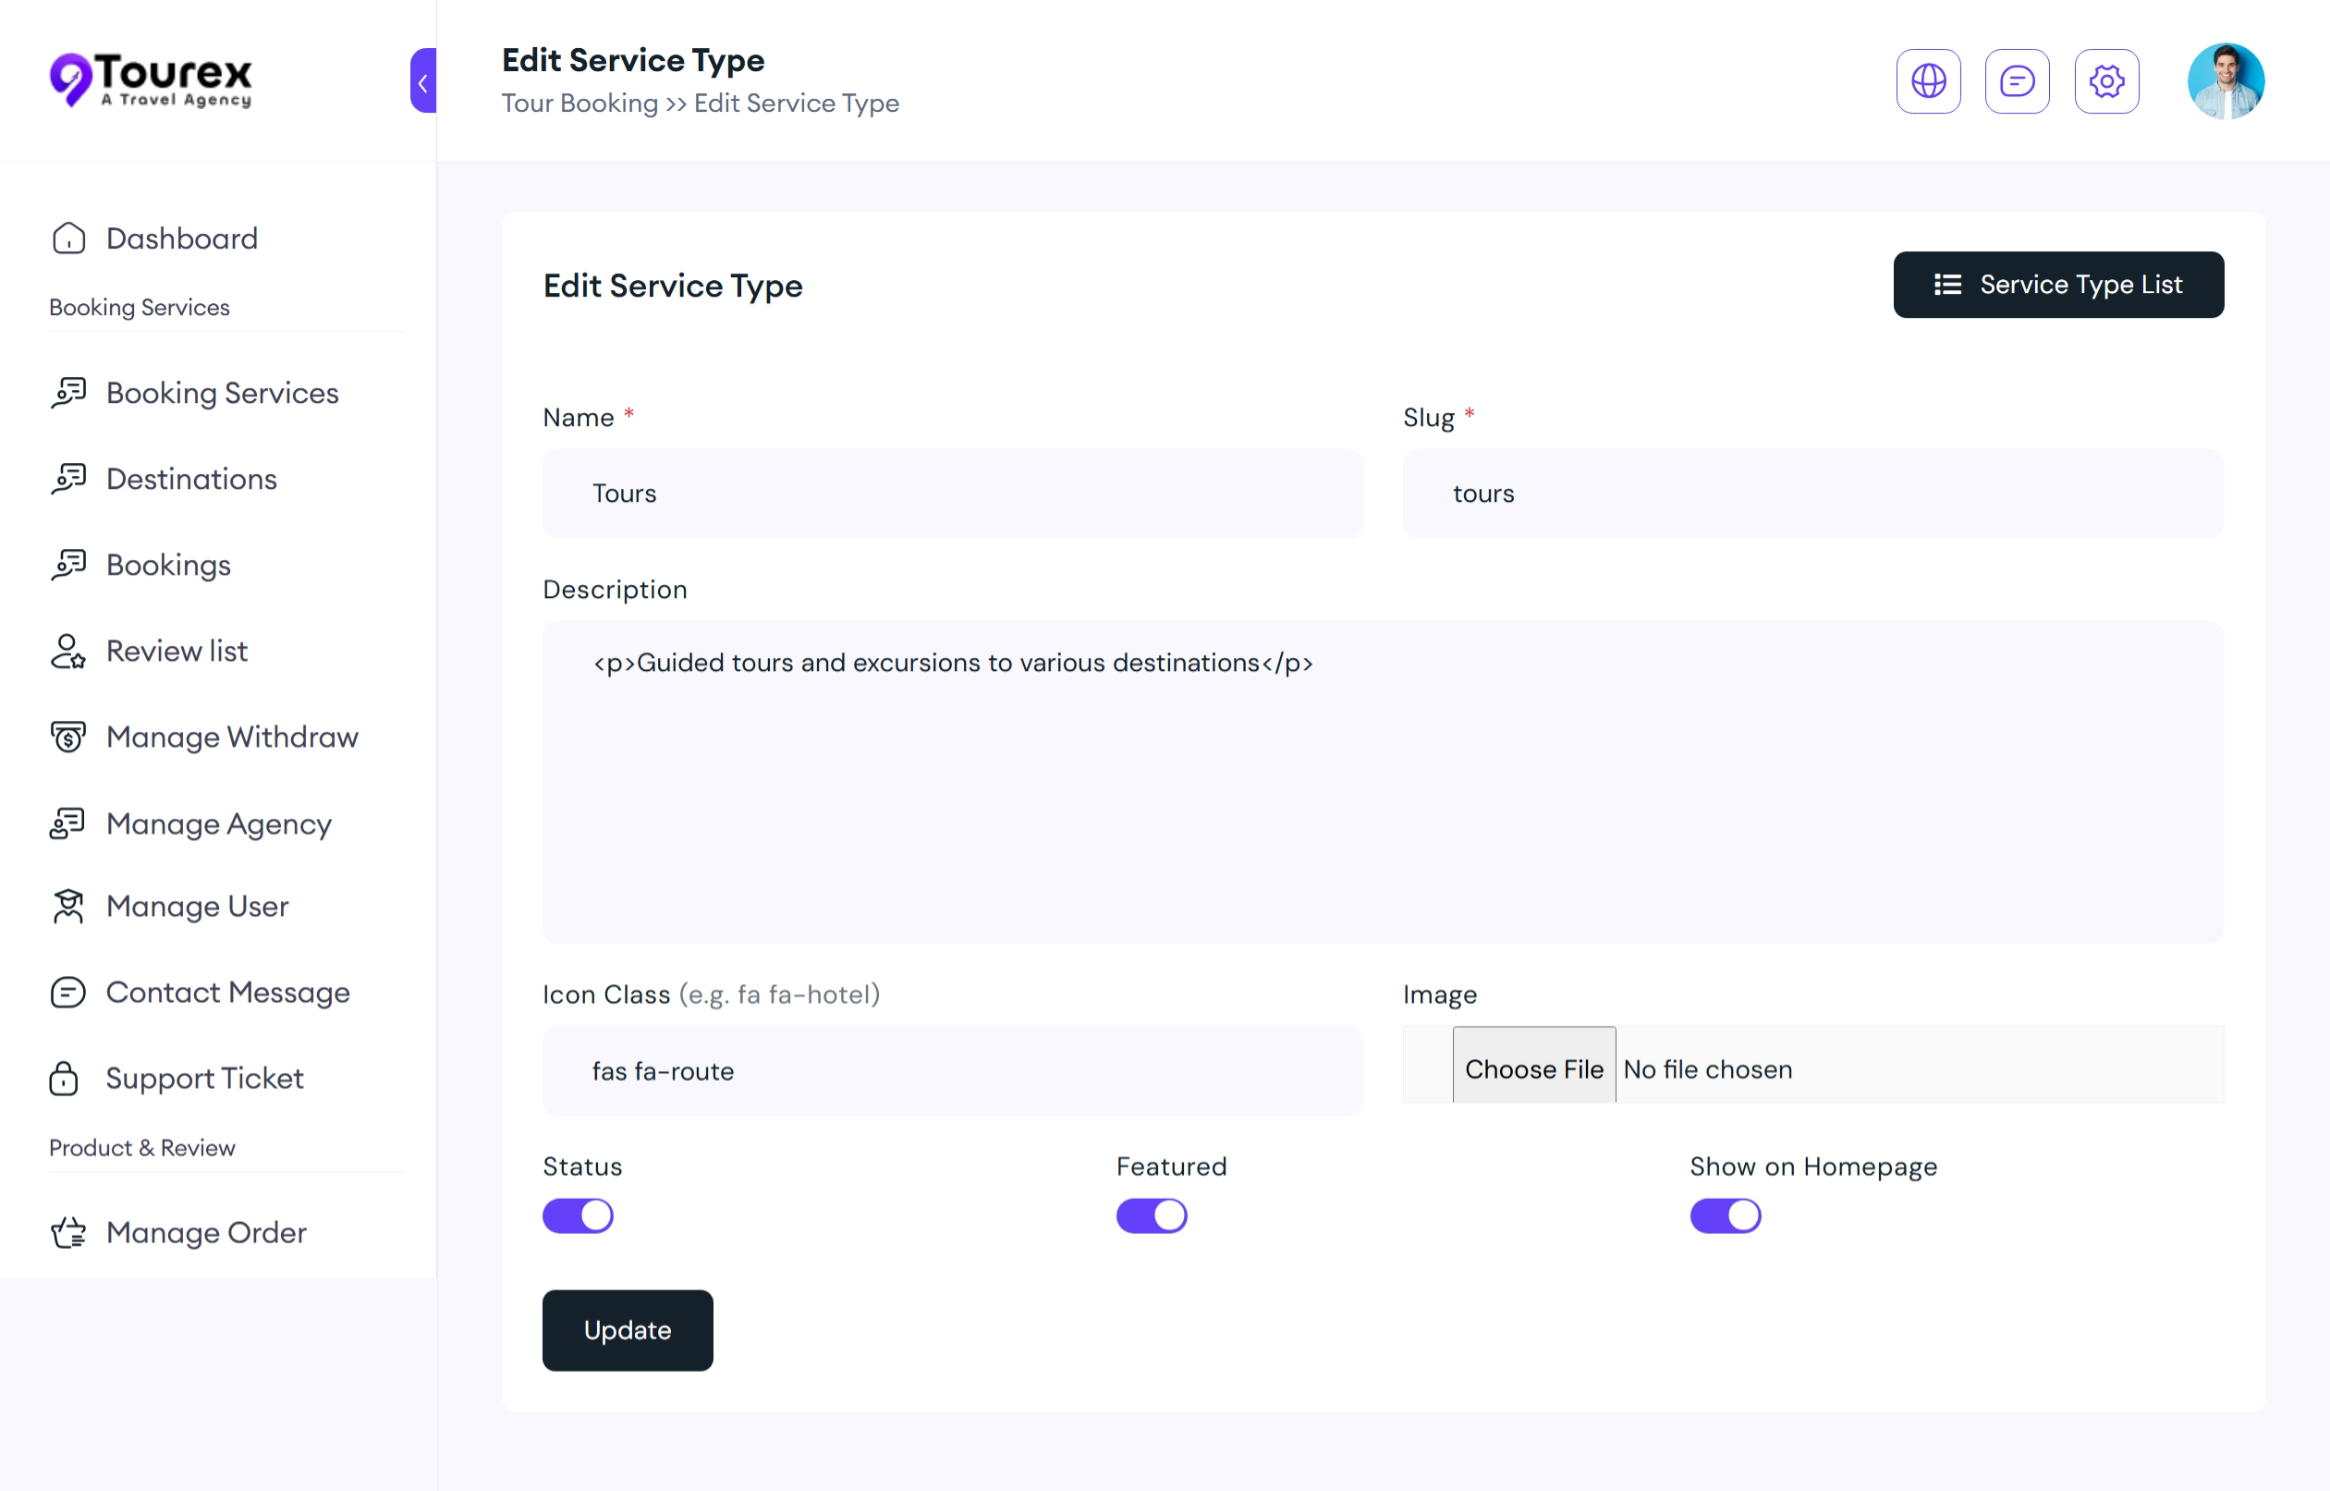
Task: Disable the Status toggle
Action: (x=578, y=1216)
